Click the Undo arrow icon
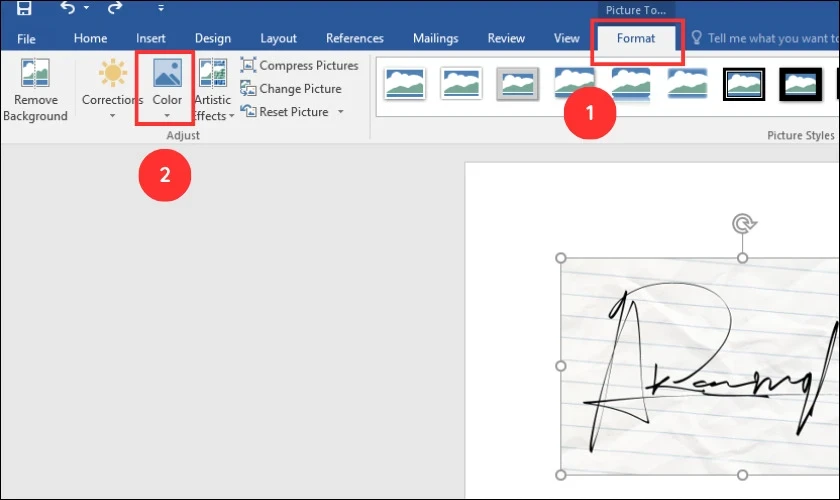Viewport: 840px width, 500px height. coord(67,9)
